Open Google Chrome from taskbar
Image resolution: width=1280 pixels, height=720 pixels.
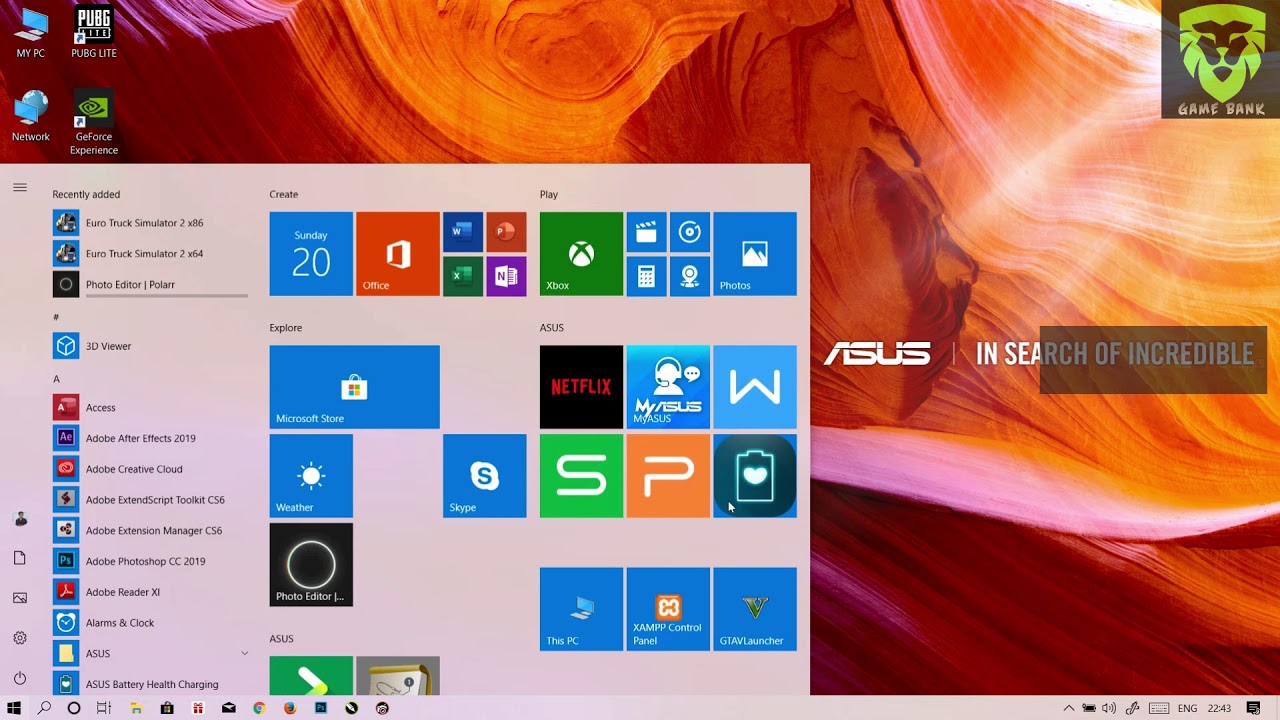[259, 708]
